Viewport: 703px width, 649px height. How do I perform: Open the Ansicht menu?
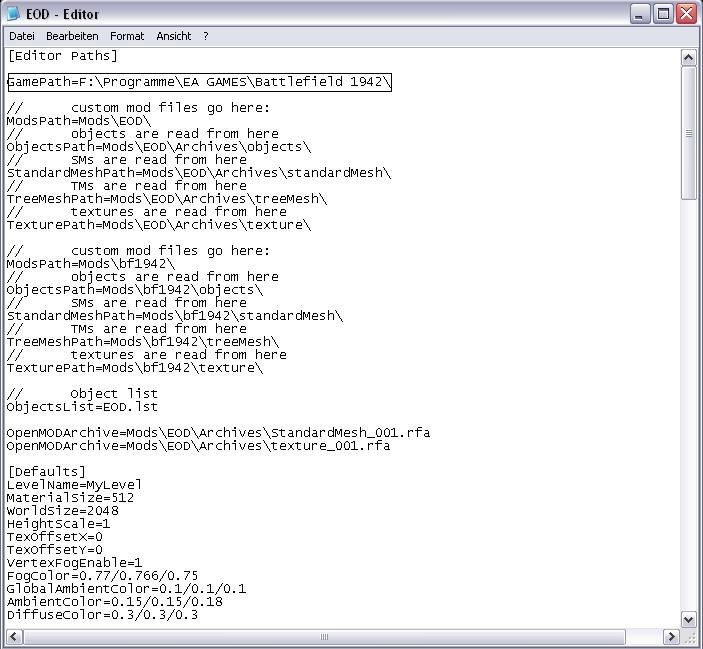pyautogui.click(x=174, y=36)
